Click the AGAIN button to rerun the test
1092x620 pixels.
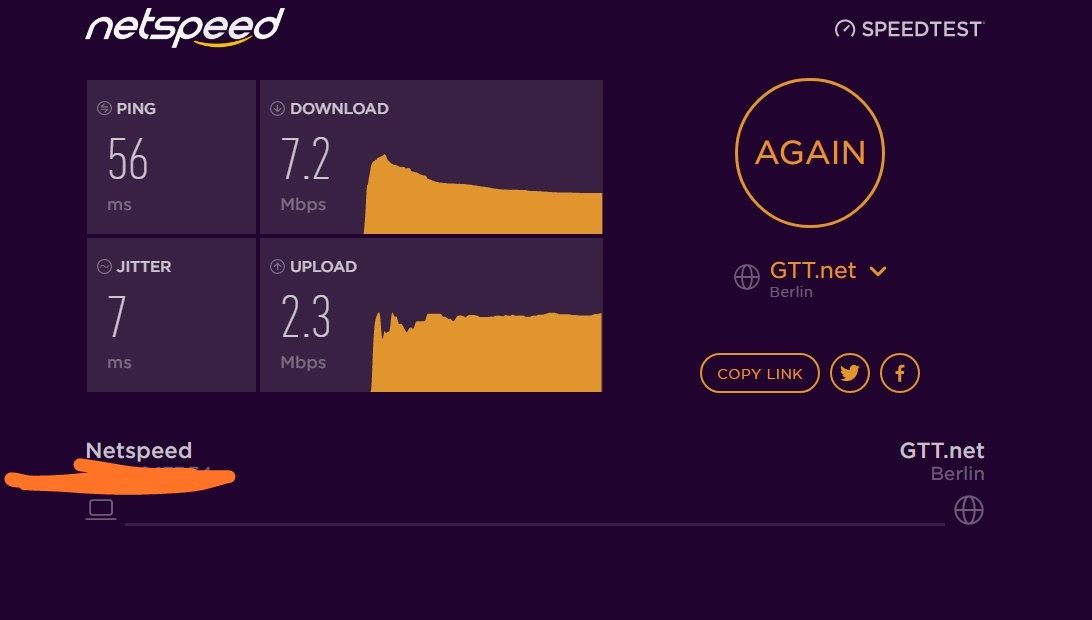(x=810, y=153)
